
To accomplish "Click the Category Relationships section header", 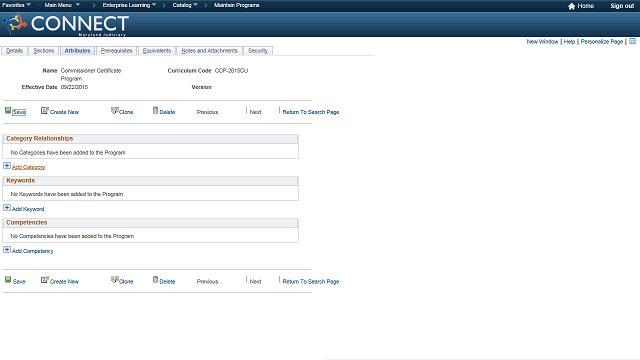I will (150, 139).
